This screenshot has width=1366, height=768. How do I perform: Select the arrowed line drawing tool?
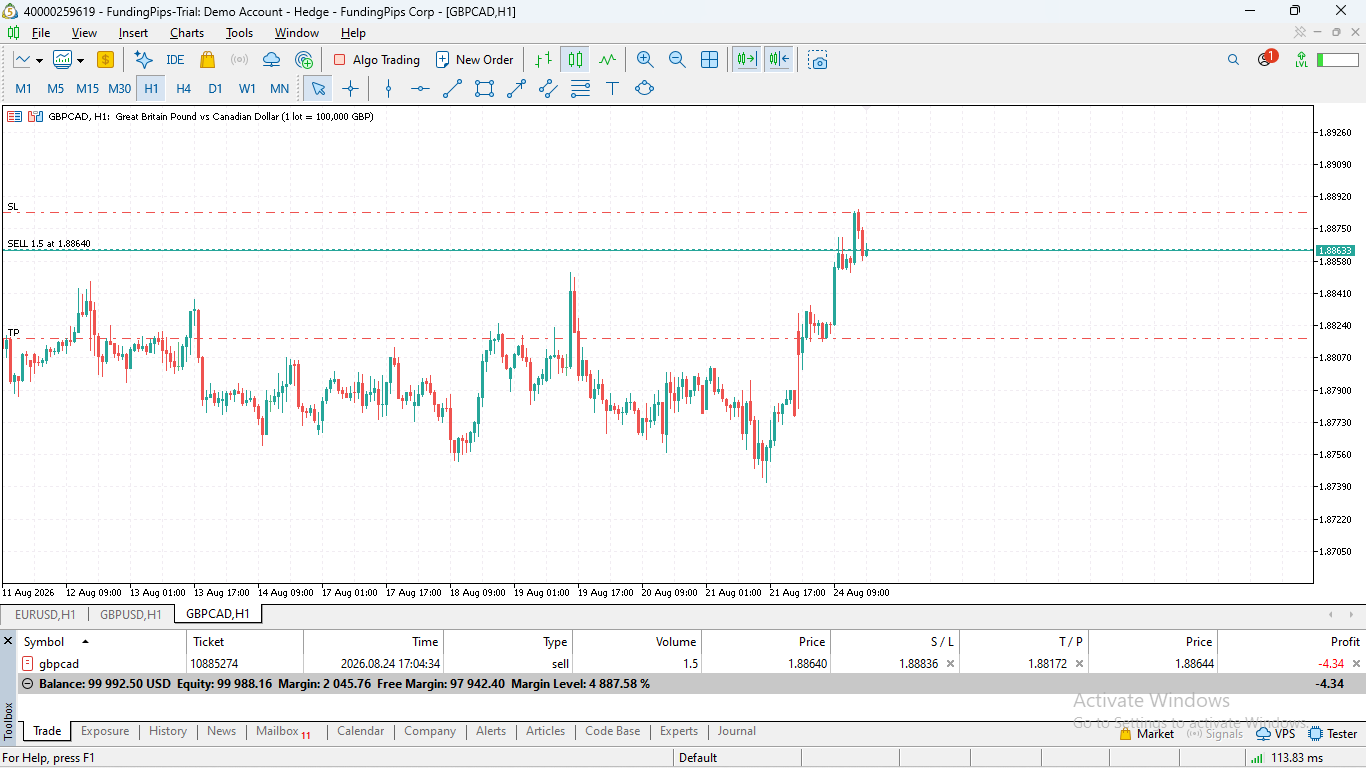pyautogui.click(x=516, y=88)
